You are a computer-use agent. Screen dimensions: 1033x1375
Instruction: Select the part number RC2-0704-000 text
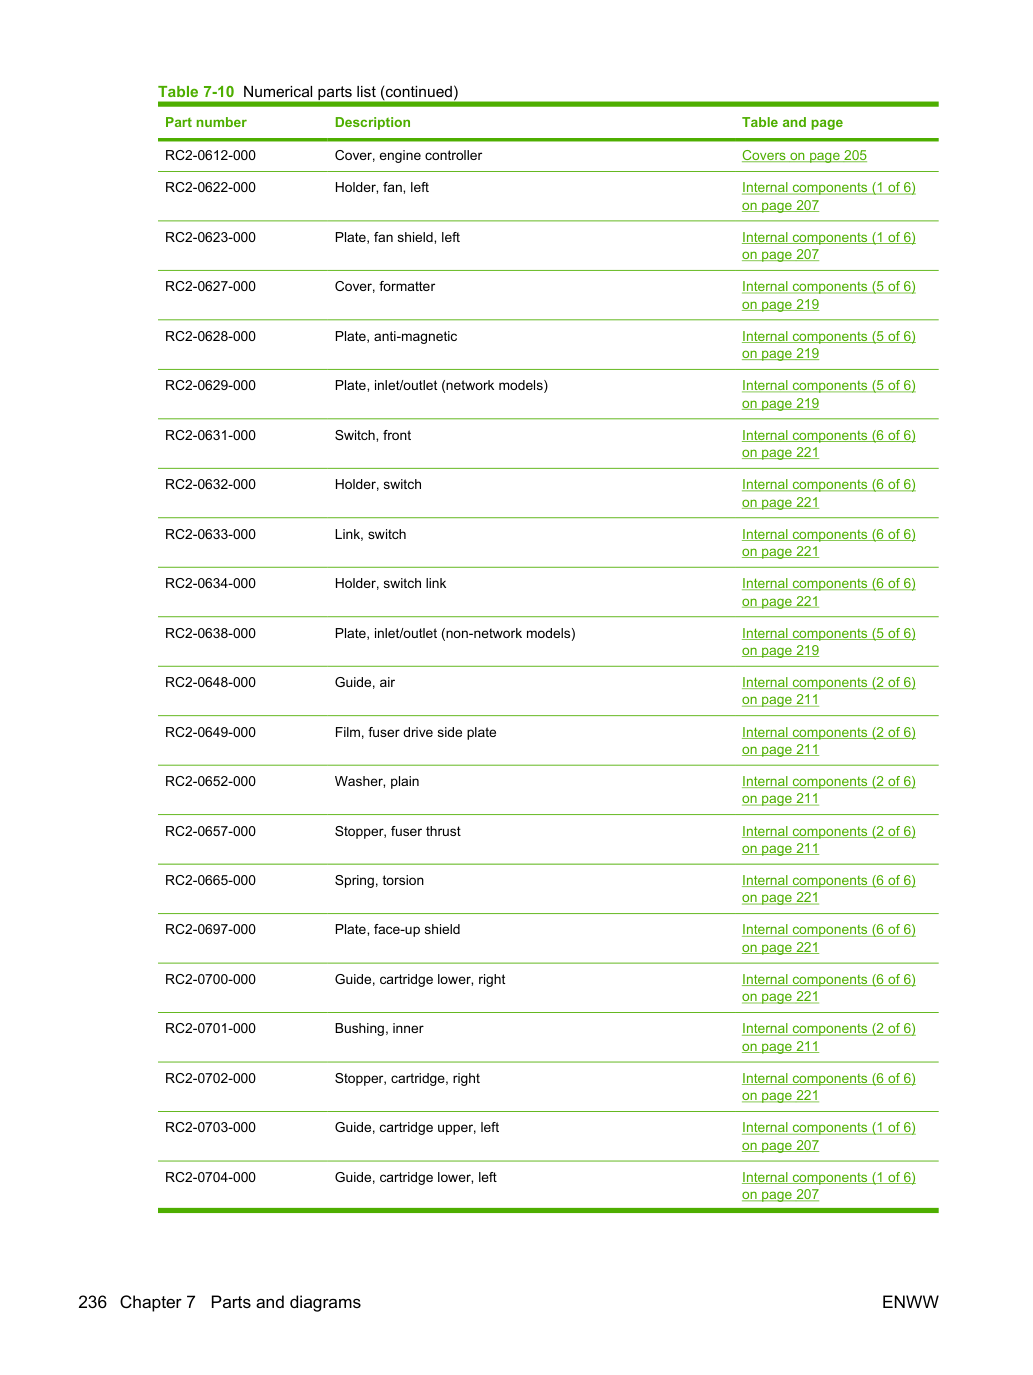click(210, 1177)
